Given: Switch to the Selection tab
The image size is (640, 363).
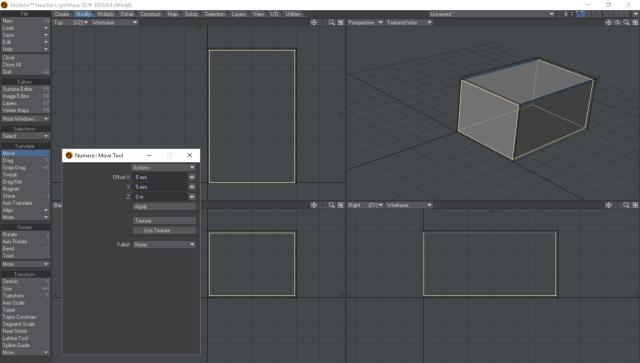Looking at the screenshot, I should [215, 14].
